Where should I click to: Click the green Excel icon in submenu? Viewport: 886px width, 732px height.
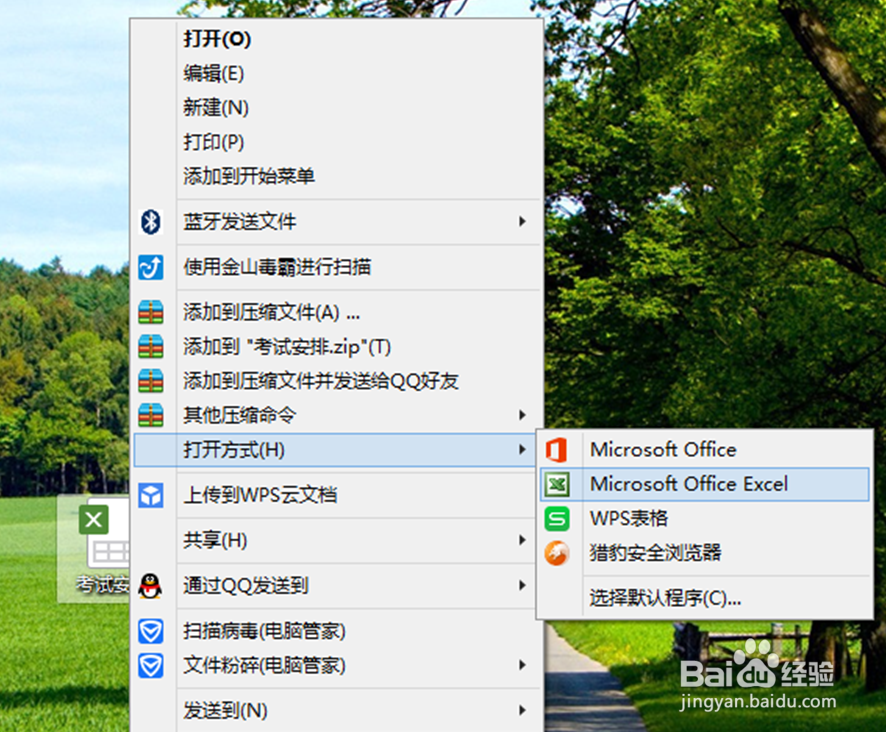557,485
